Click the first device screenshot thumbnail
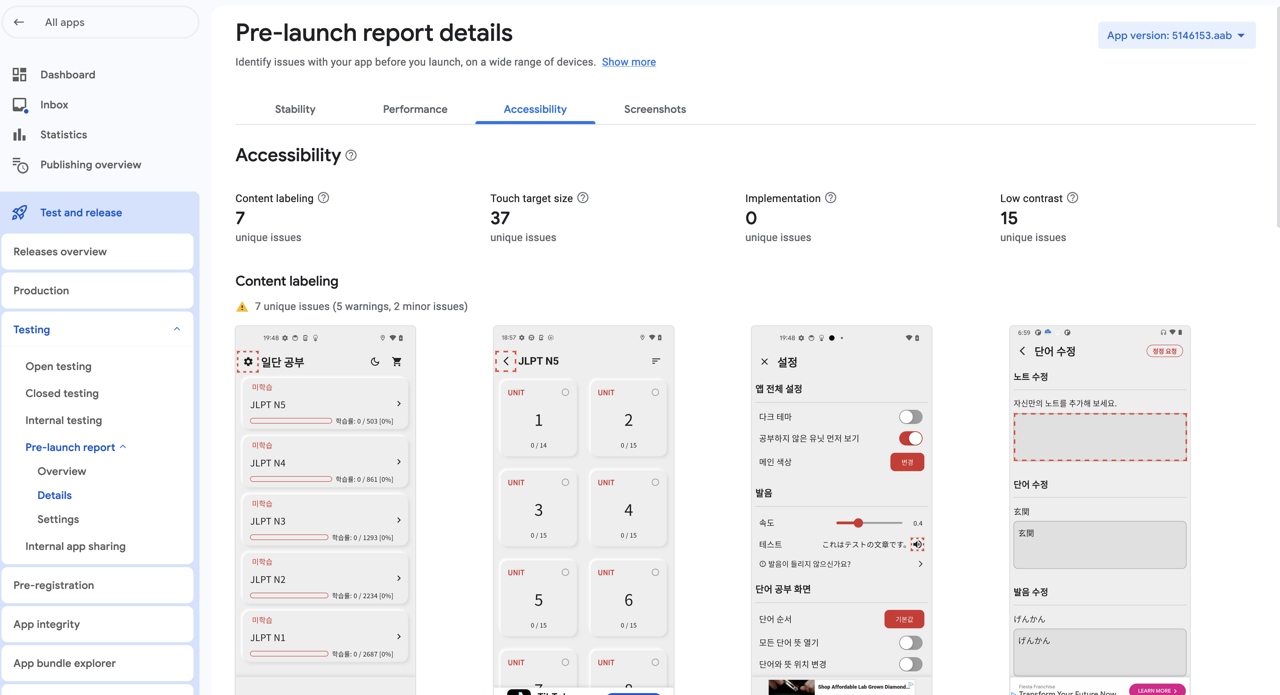Viewport: 1280px width, 695px height. [324, 510]
